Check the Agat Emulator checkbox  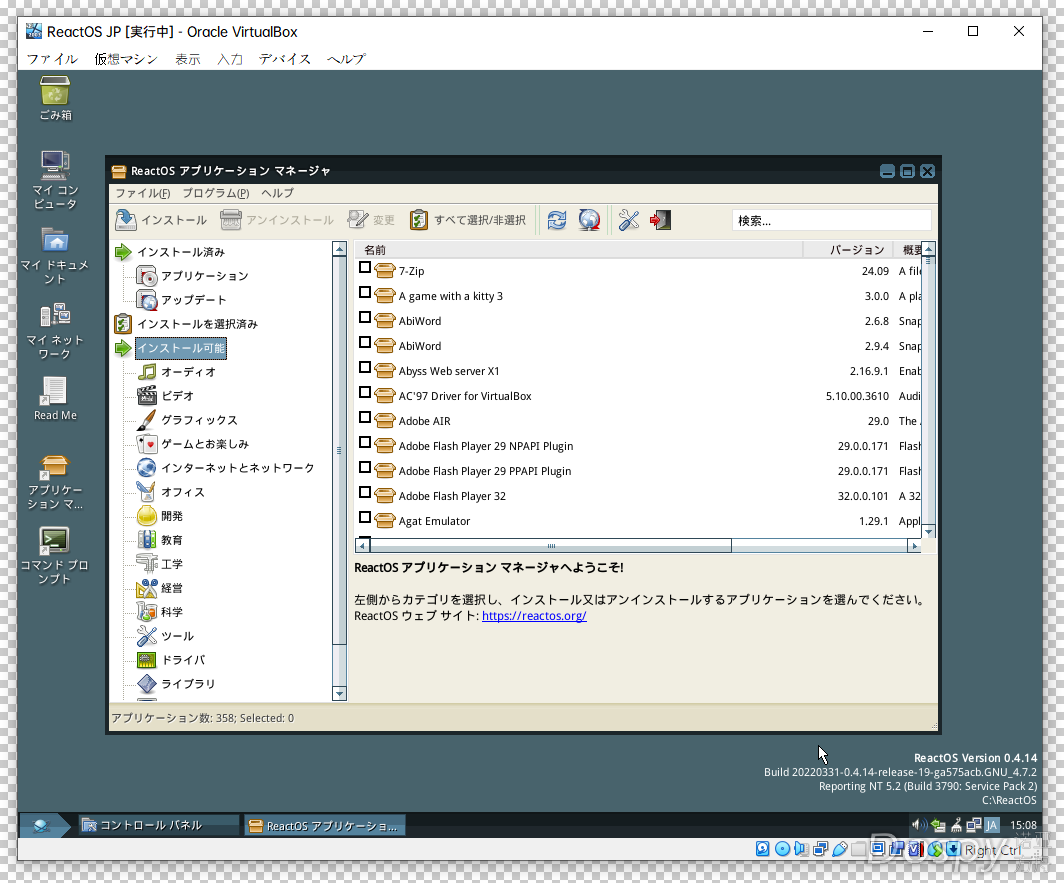click(x=365, y=518)
